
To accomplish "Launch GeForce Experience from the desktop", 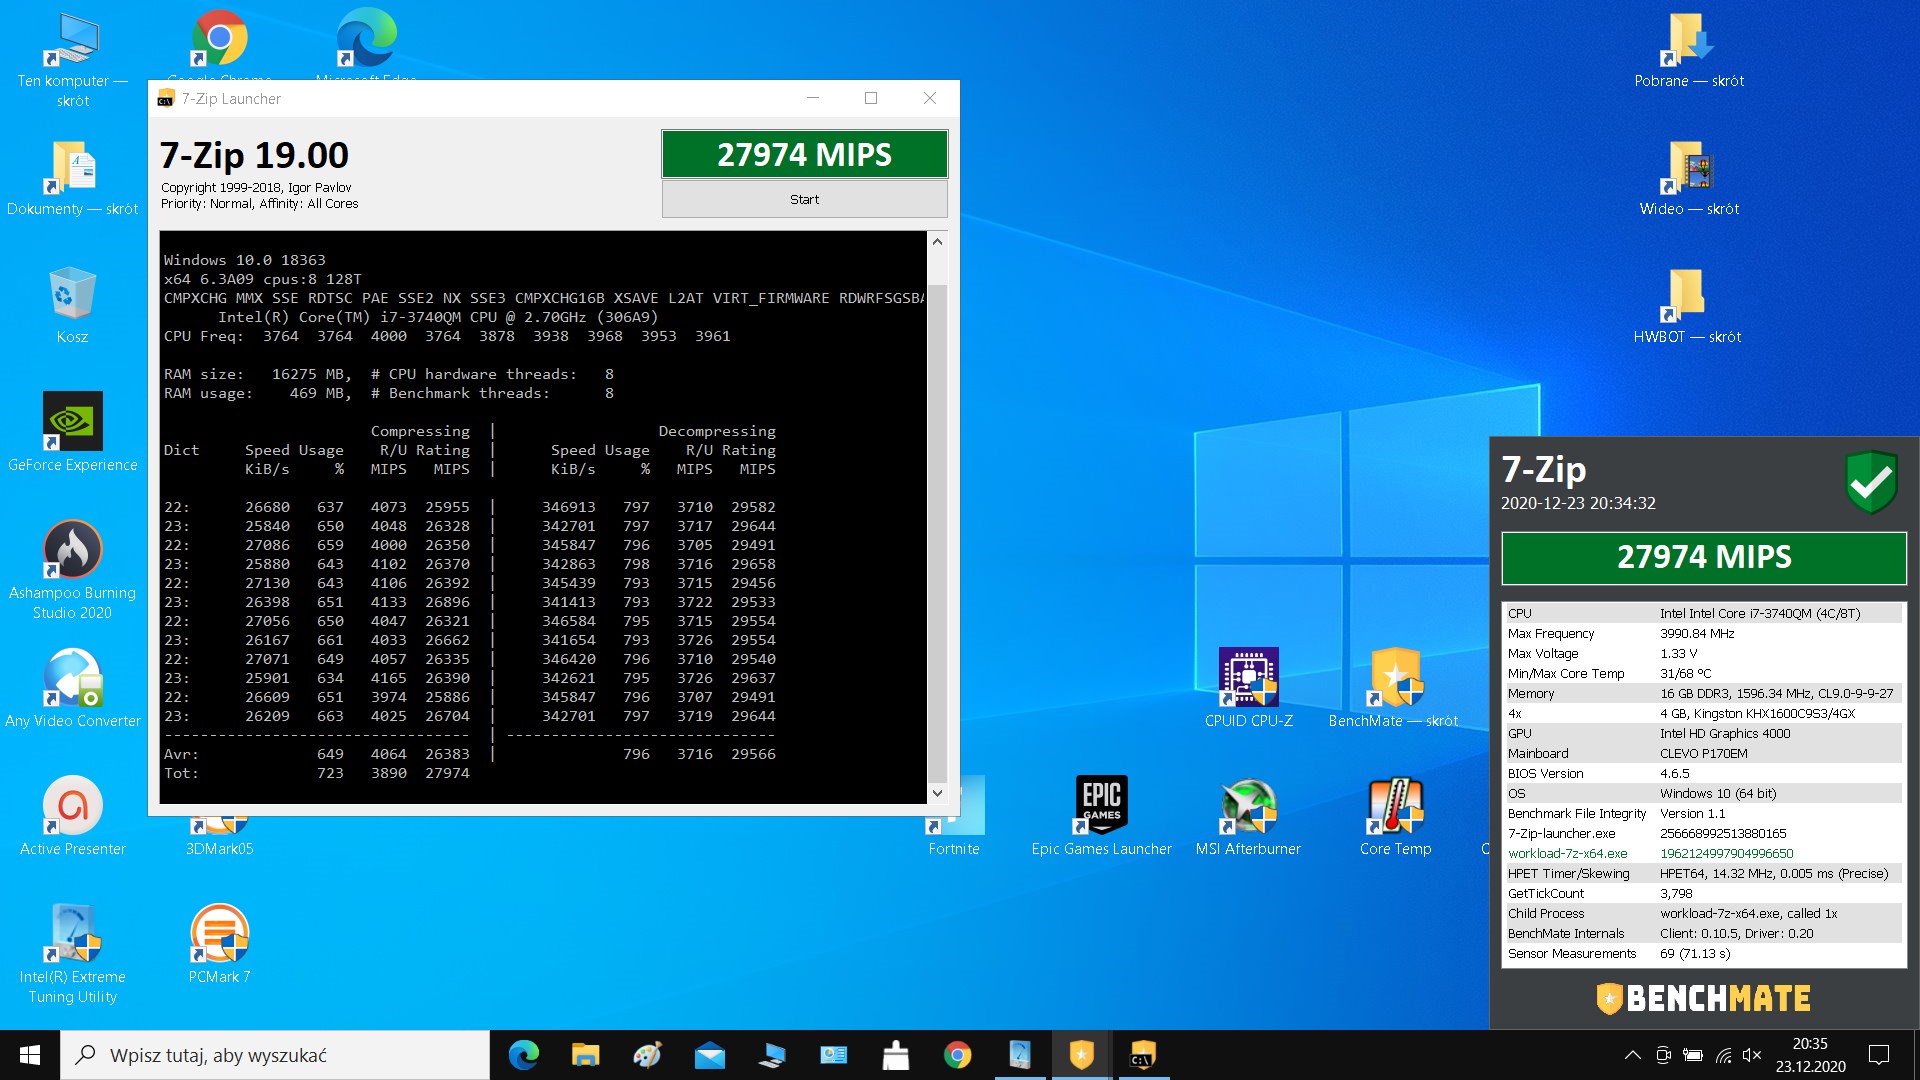I will [x=72, y=432].
